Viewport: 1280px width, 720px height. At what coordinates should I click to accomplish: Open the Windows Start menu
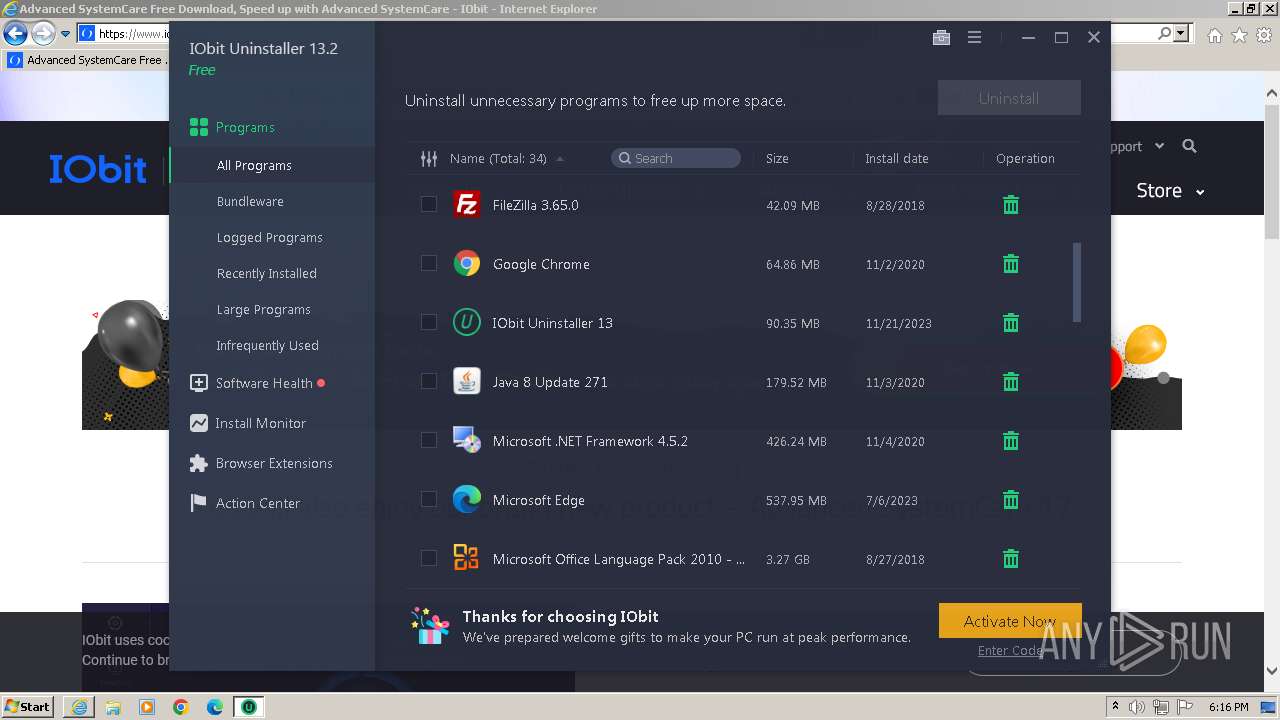click(x=27, y=707)
